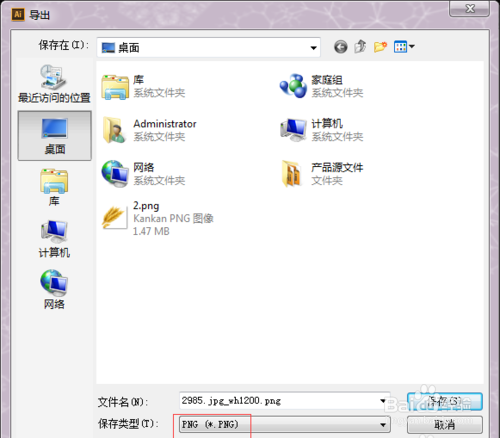
Task: Expand the file name dropdown arrow
Action: [383, 401]
